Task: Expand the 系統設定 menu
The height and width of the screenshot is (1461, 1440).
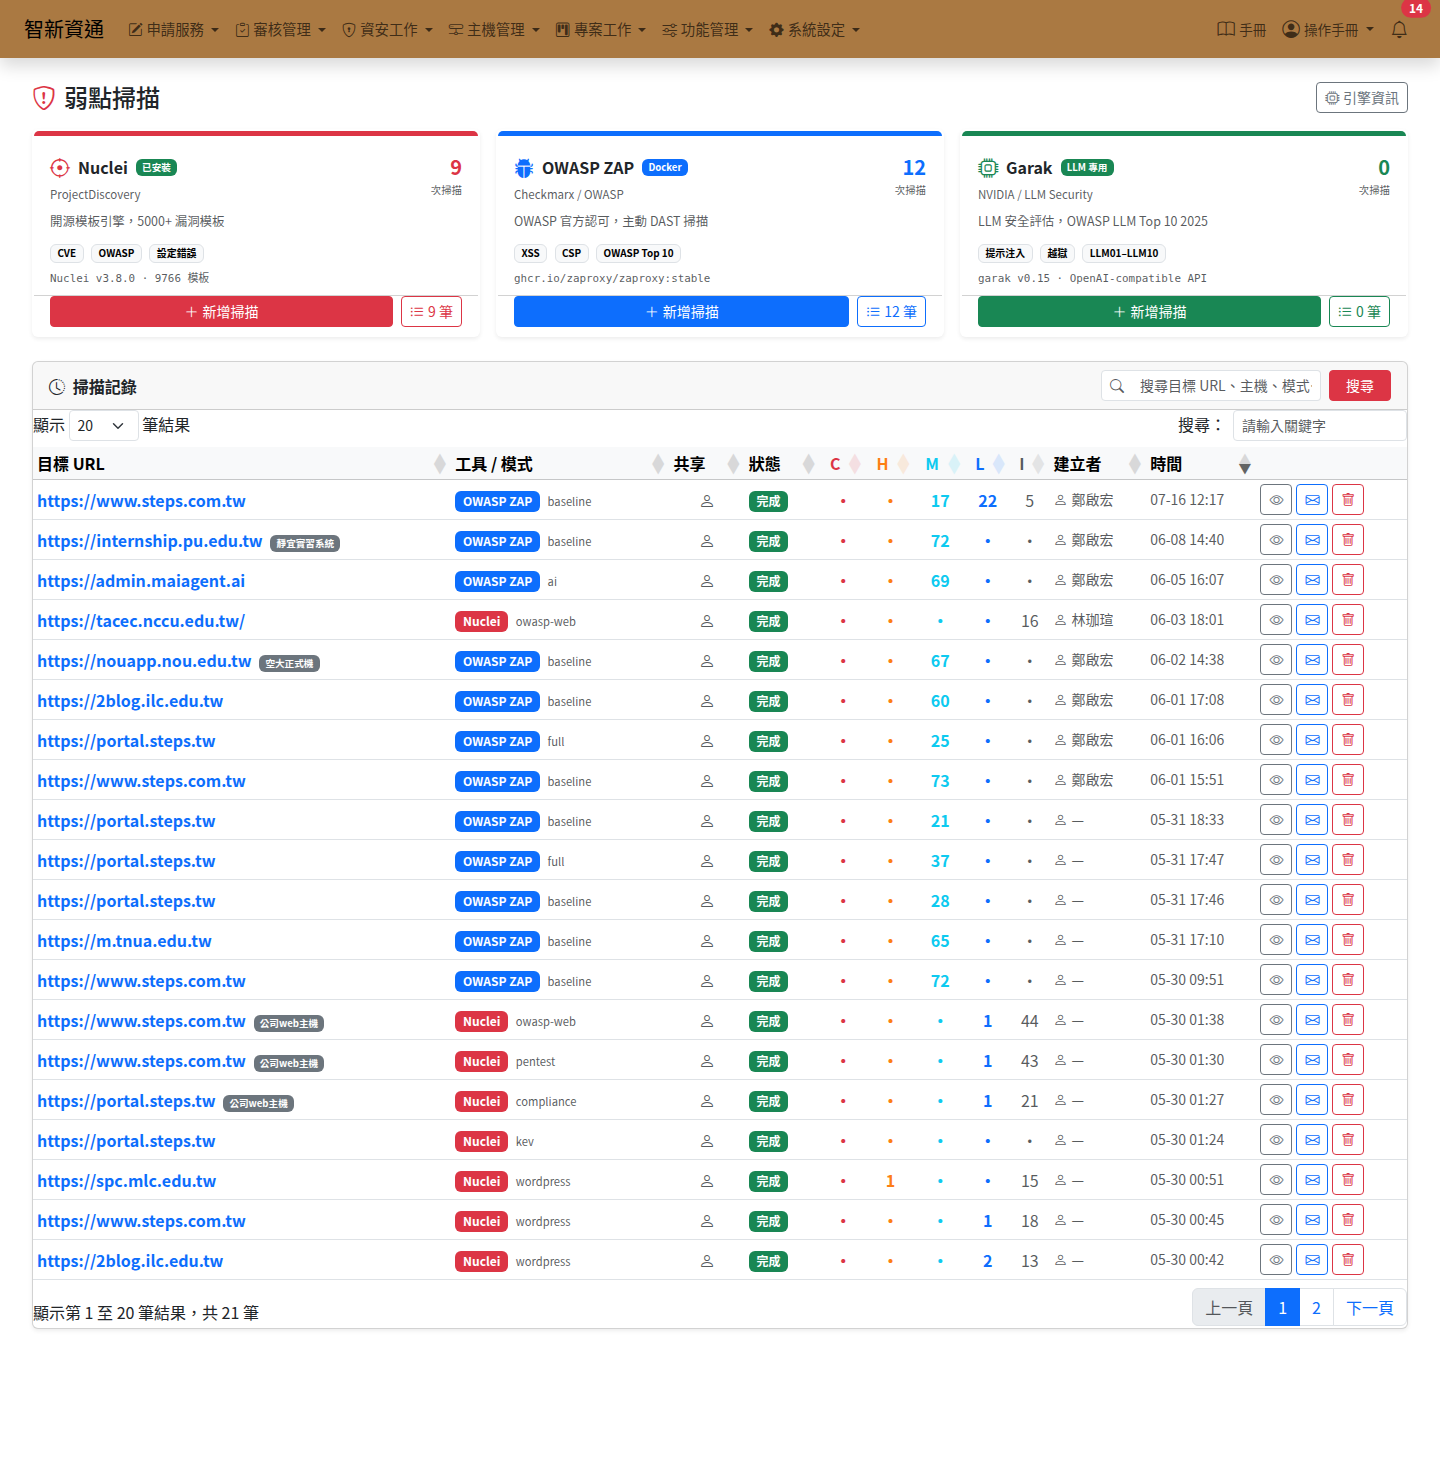Action: tap(814, 30)
